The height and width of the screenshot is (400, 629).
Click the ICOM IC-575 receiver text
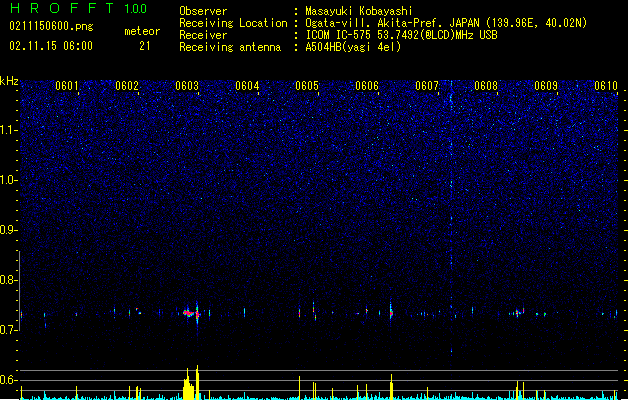[401, 35]
